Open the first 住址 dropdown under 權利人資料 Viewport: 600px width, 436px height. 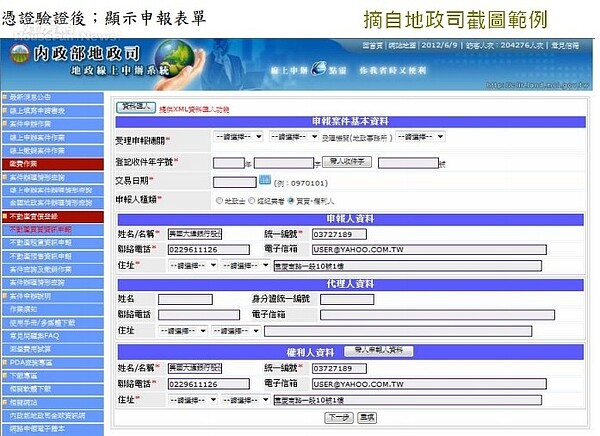tap(193, 400)
